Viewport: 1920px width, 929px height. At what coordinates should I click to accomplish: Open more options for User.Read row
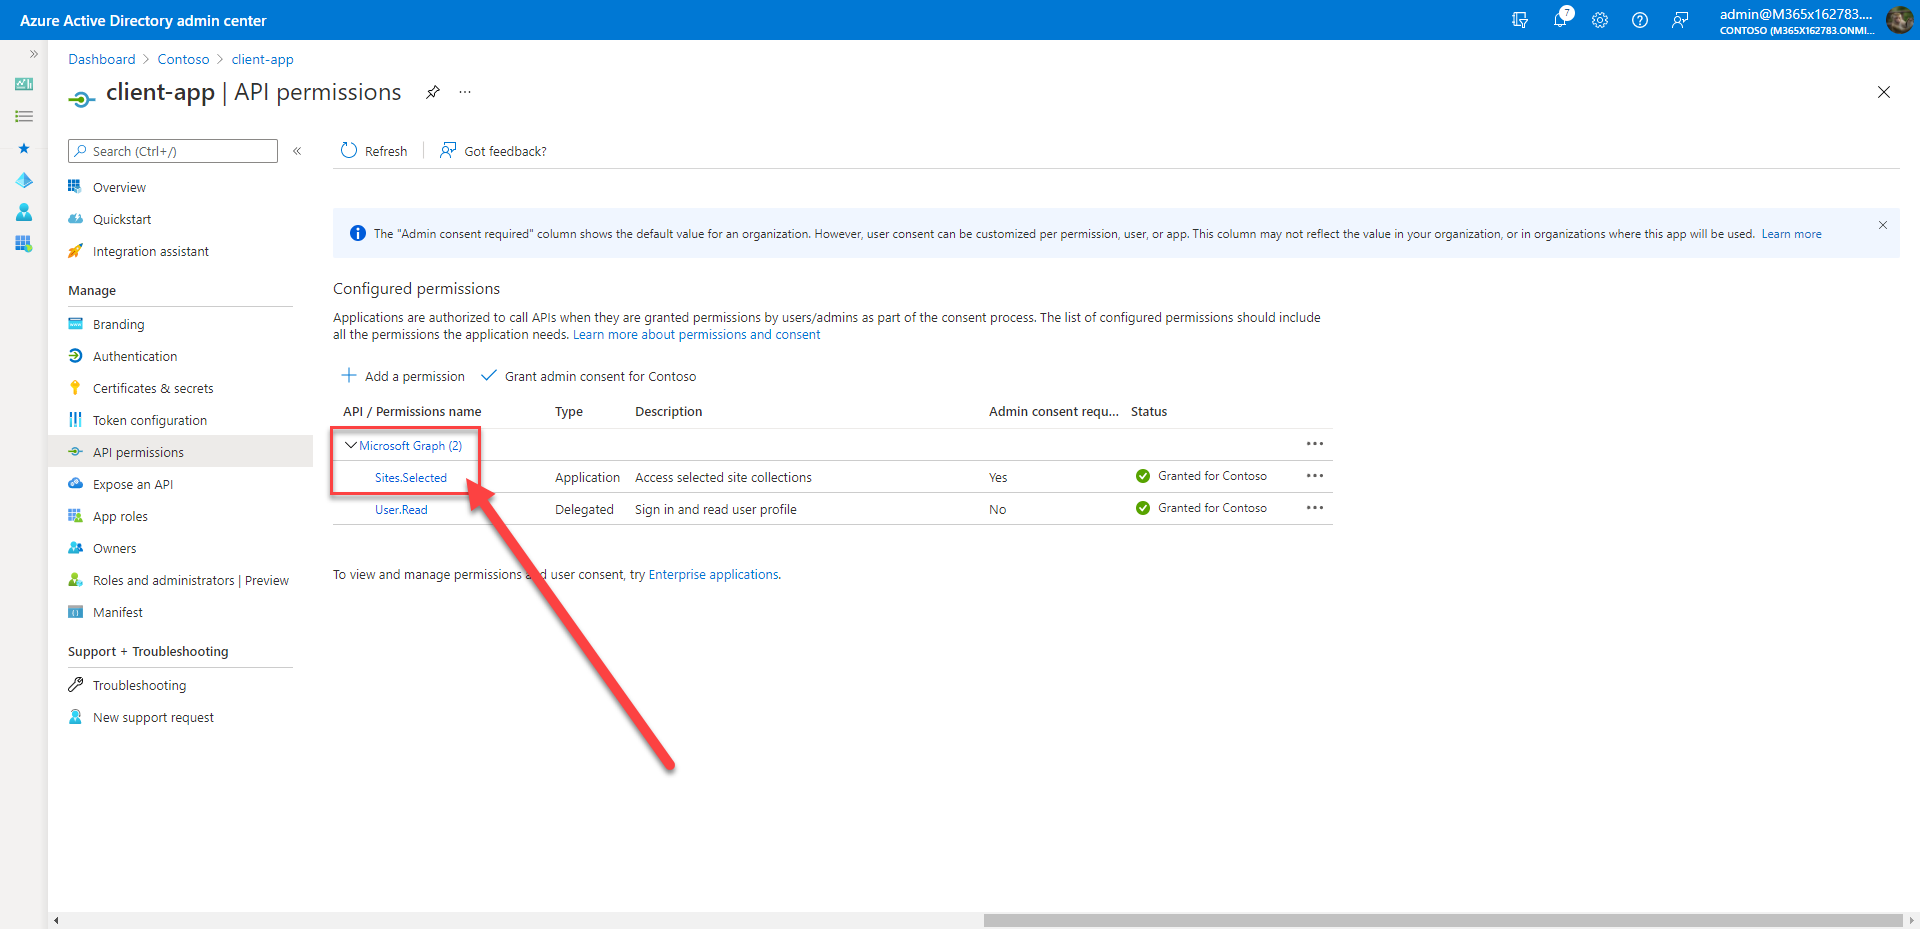[x=1315, y=508]
